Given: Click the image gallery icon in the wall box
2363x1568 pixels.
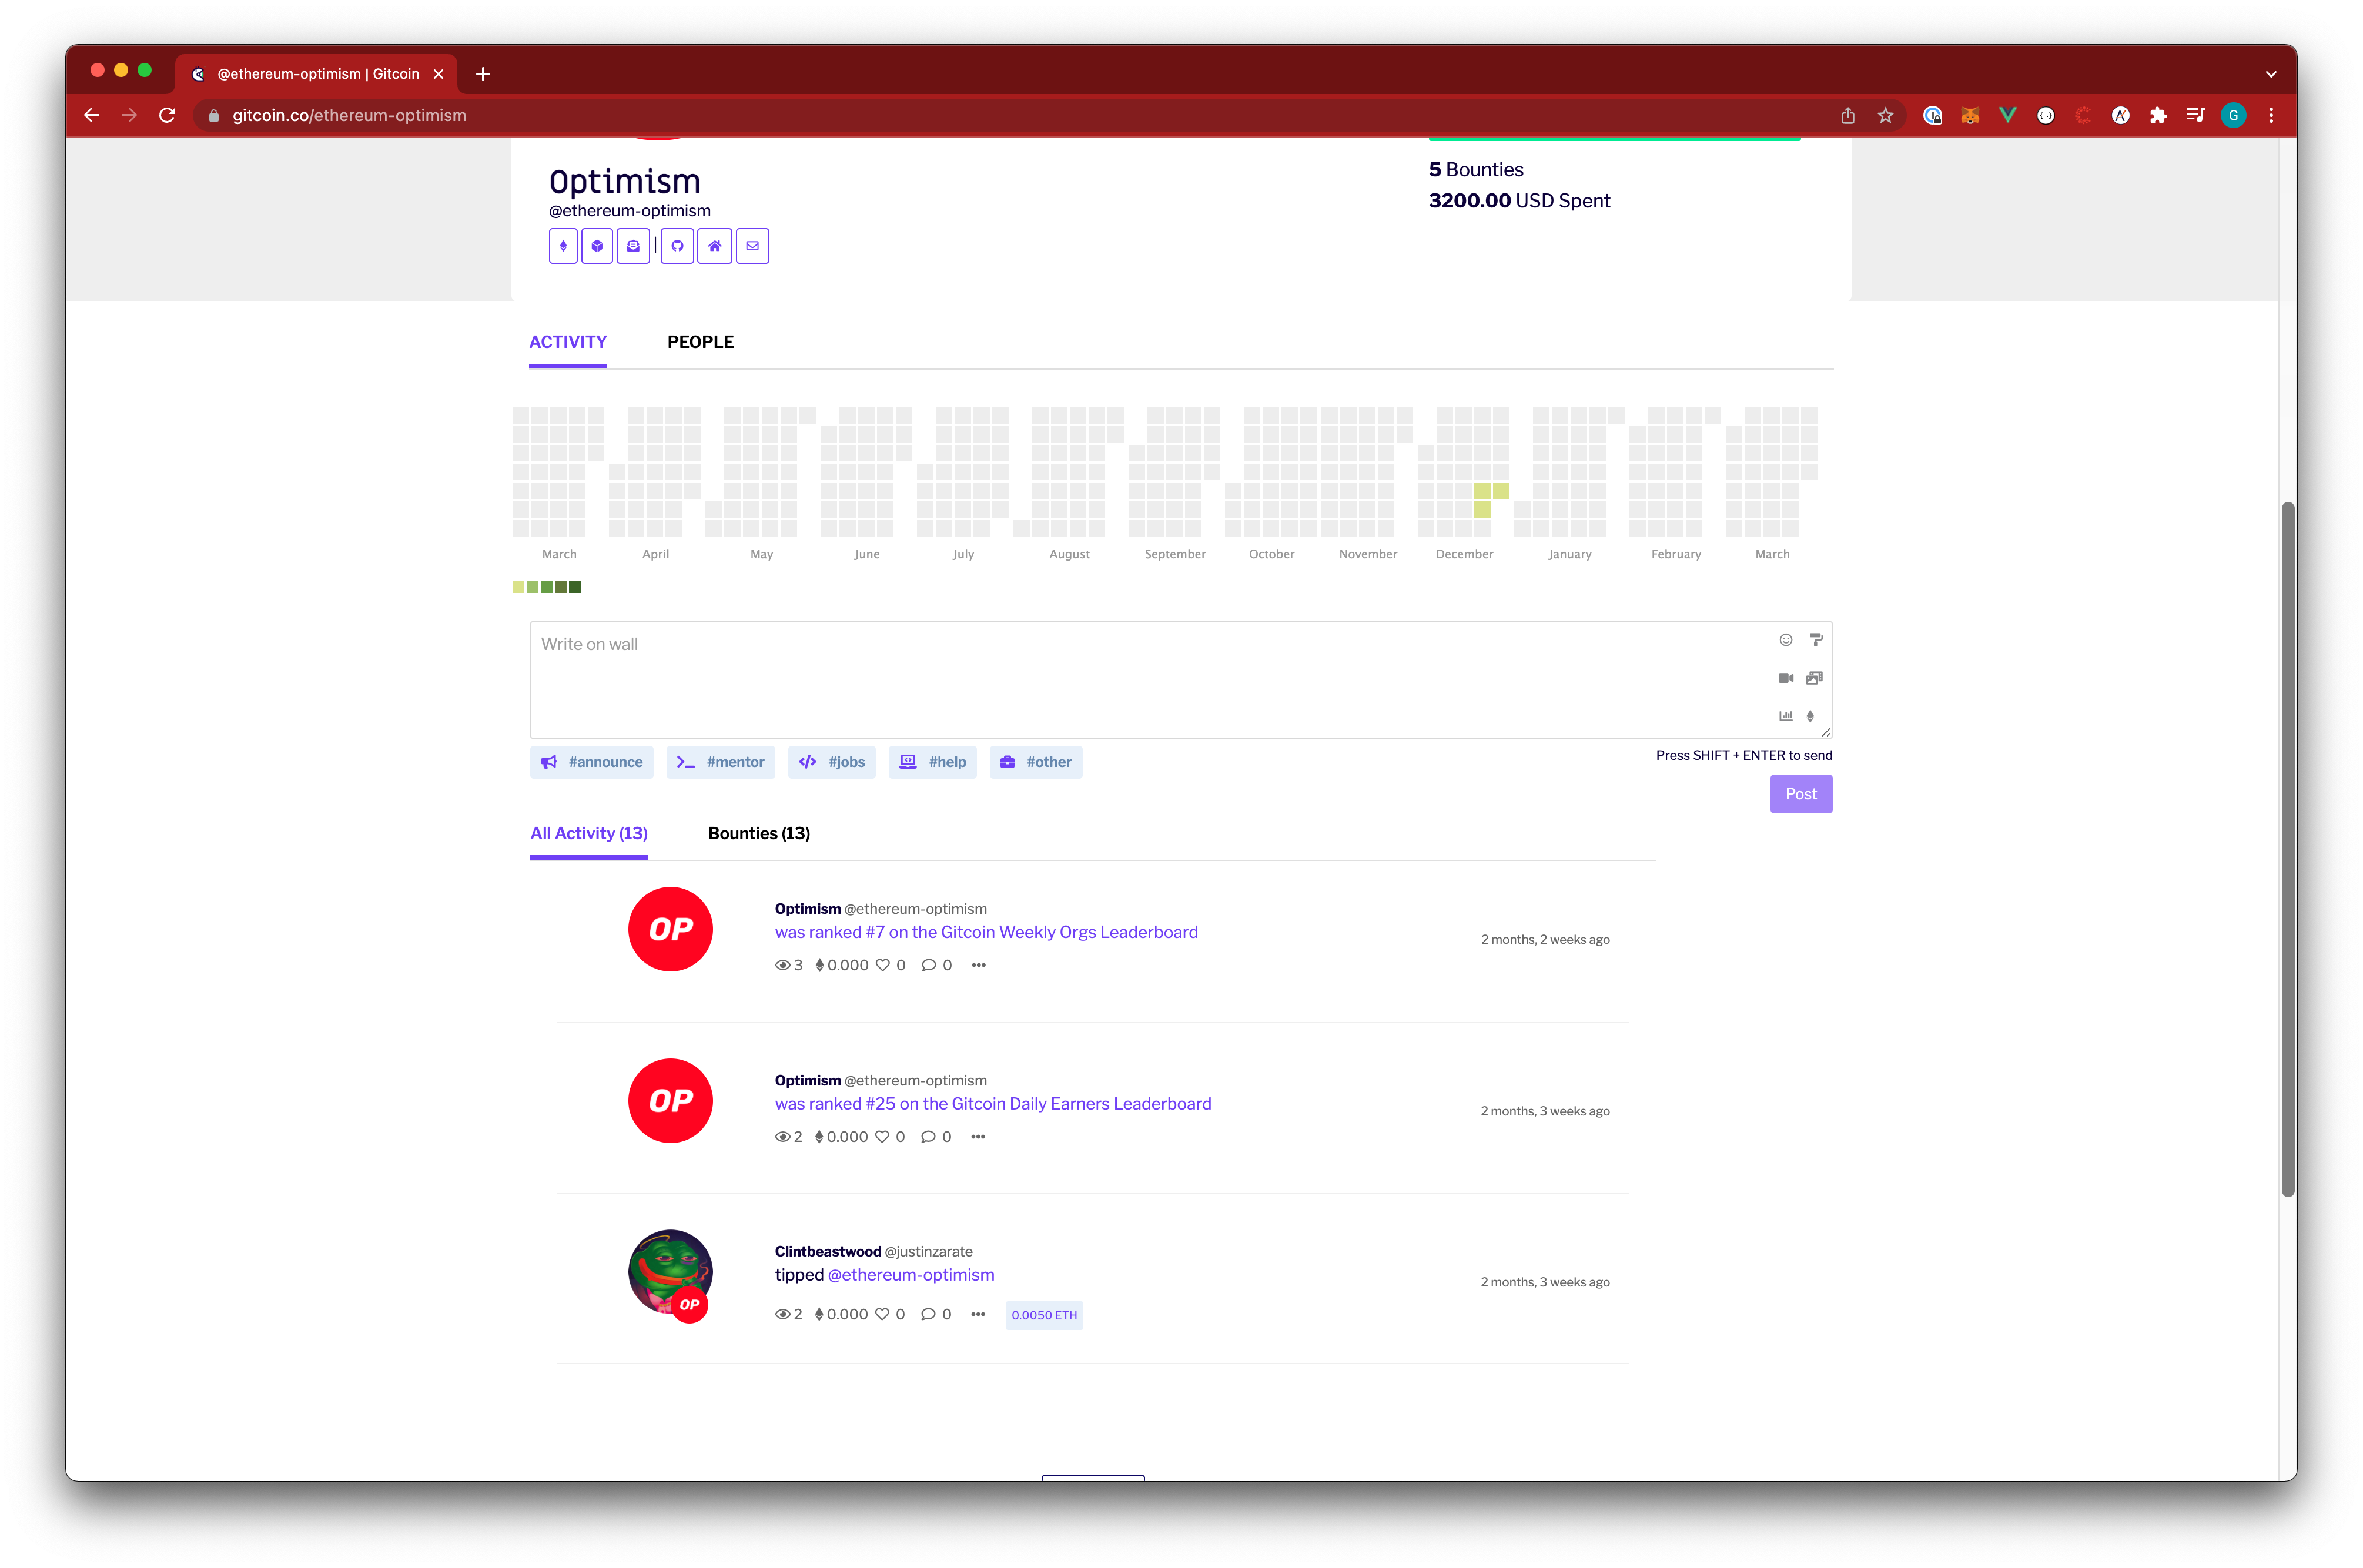Looking at the screenshot, I should (x=1815, y=678).
